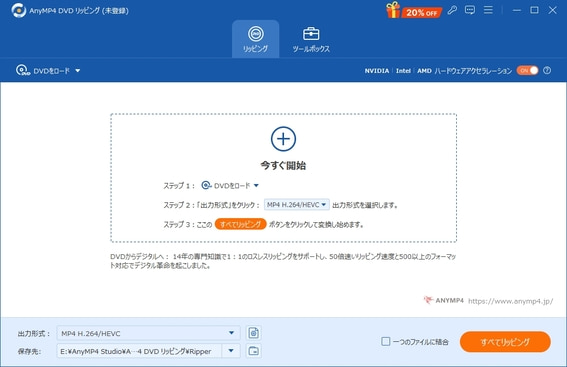Maximize the AnyMP4 window
This screenshot has width=567, height=367.
534,10
